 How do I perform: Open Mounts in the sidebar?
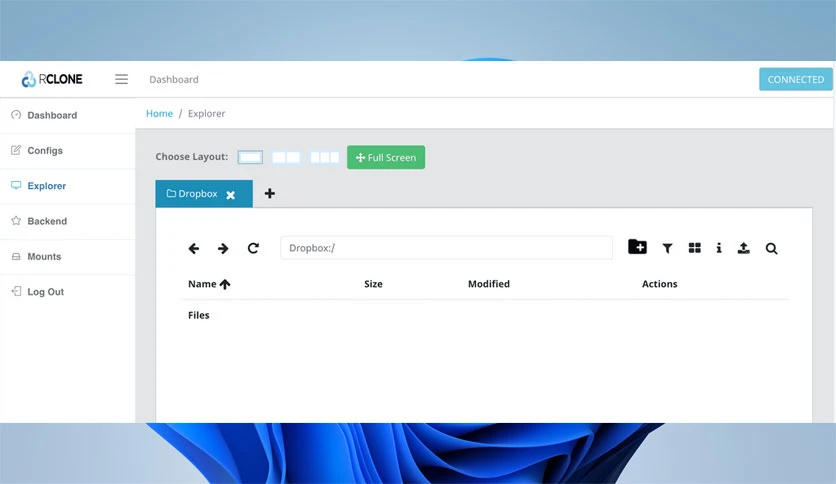[68, 256]
